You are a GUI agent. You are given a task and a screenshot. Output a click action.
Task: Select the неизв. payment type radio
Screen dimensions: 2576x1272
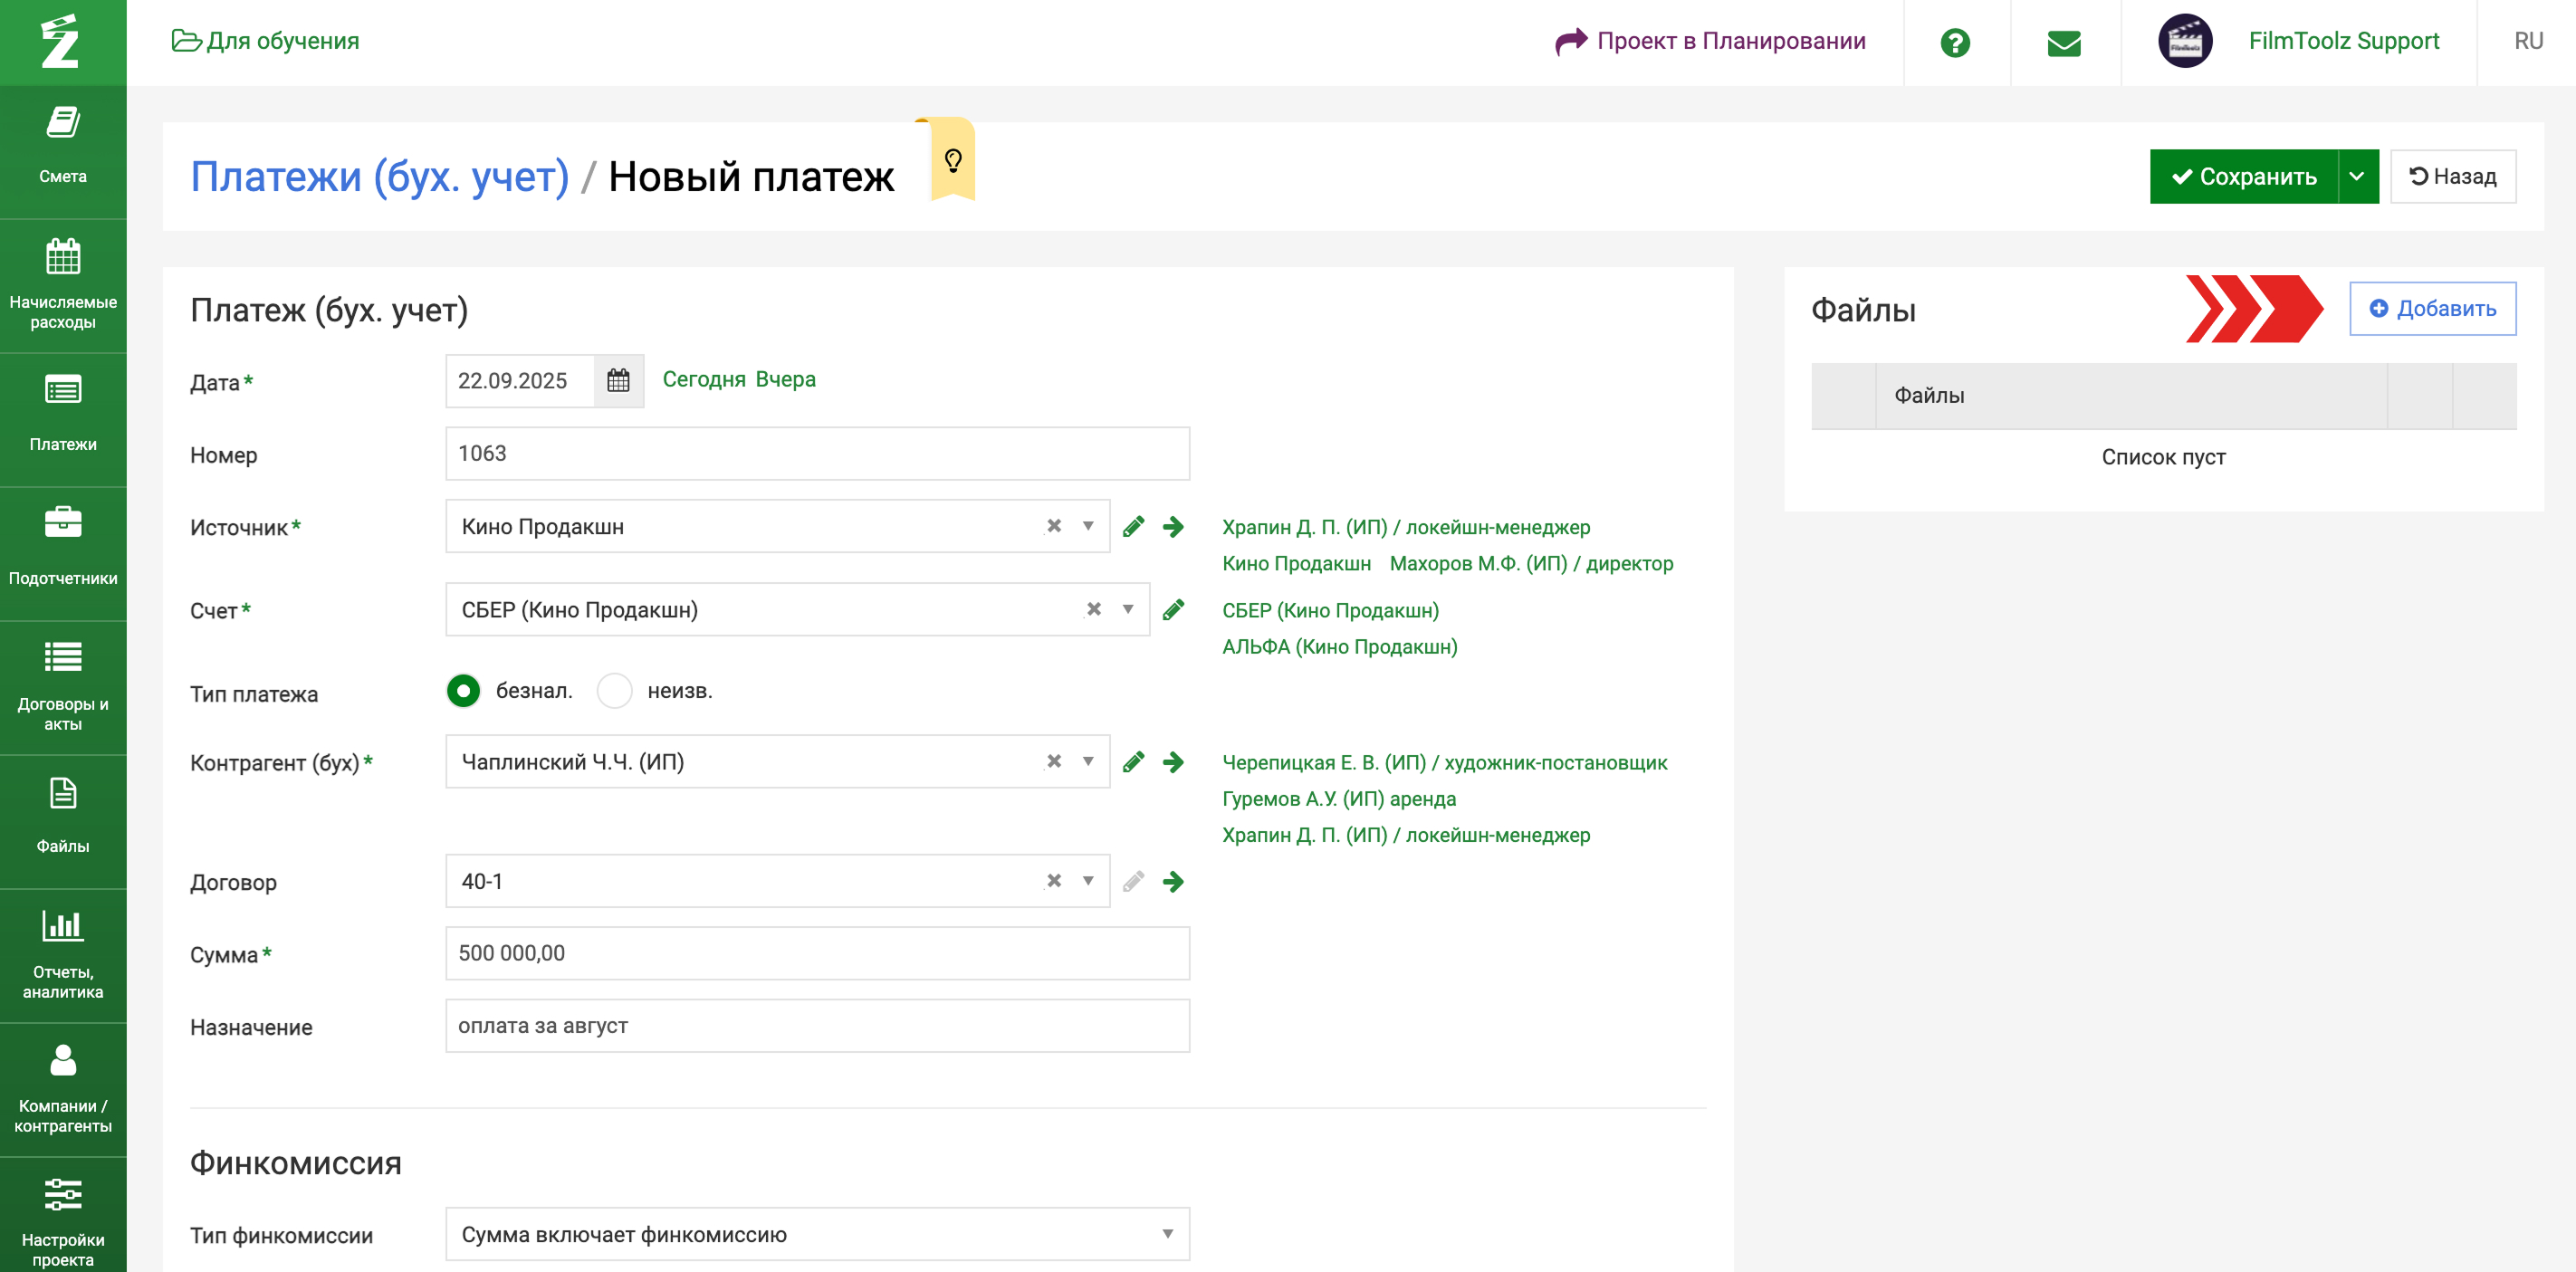point(614,691)
